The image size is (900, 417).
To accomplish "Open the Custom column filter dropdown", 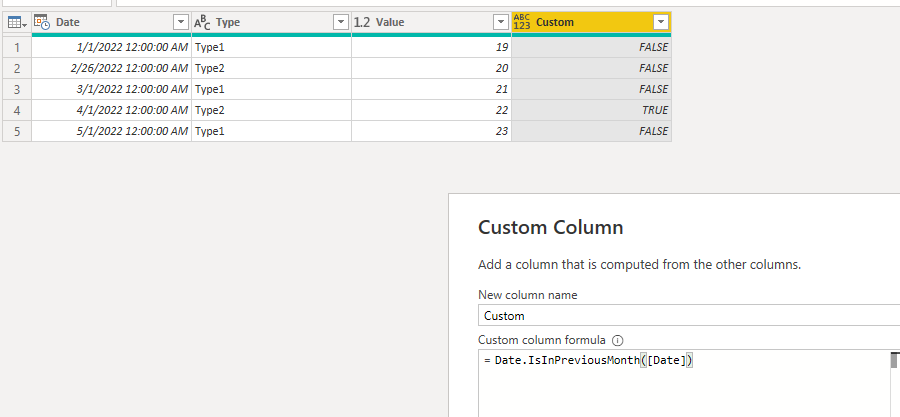I will click(x=661, y=22).
